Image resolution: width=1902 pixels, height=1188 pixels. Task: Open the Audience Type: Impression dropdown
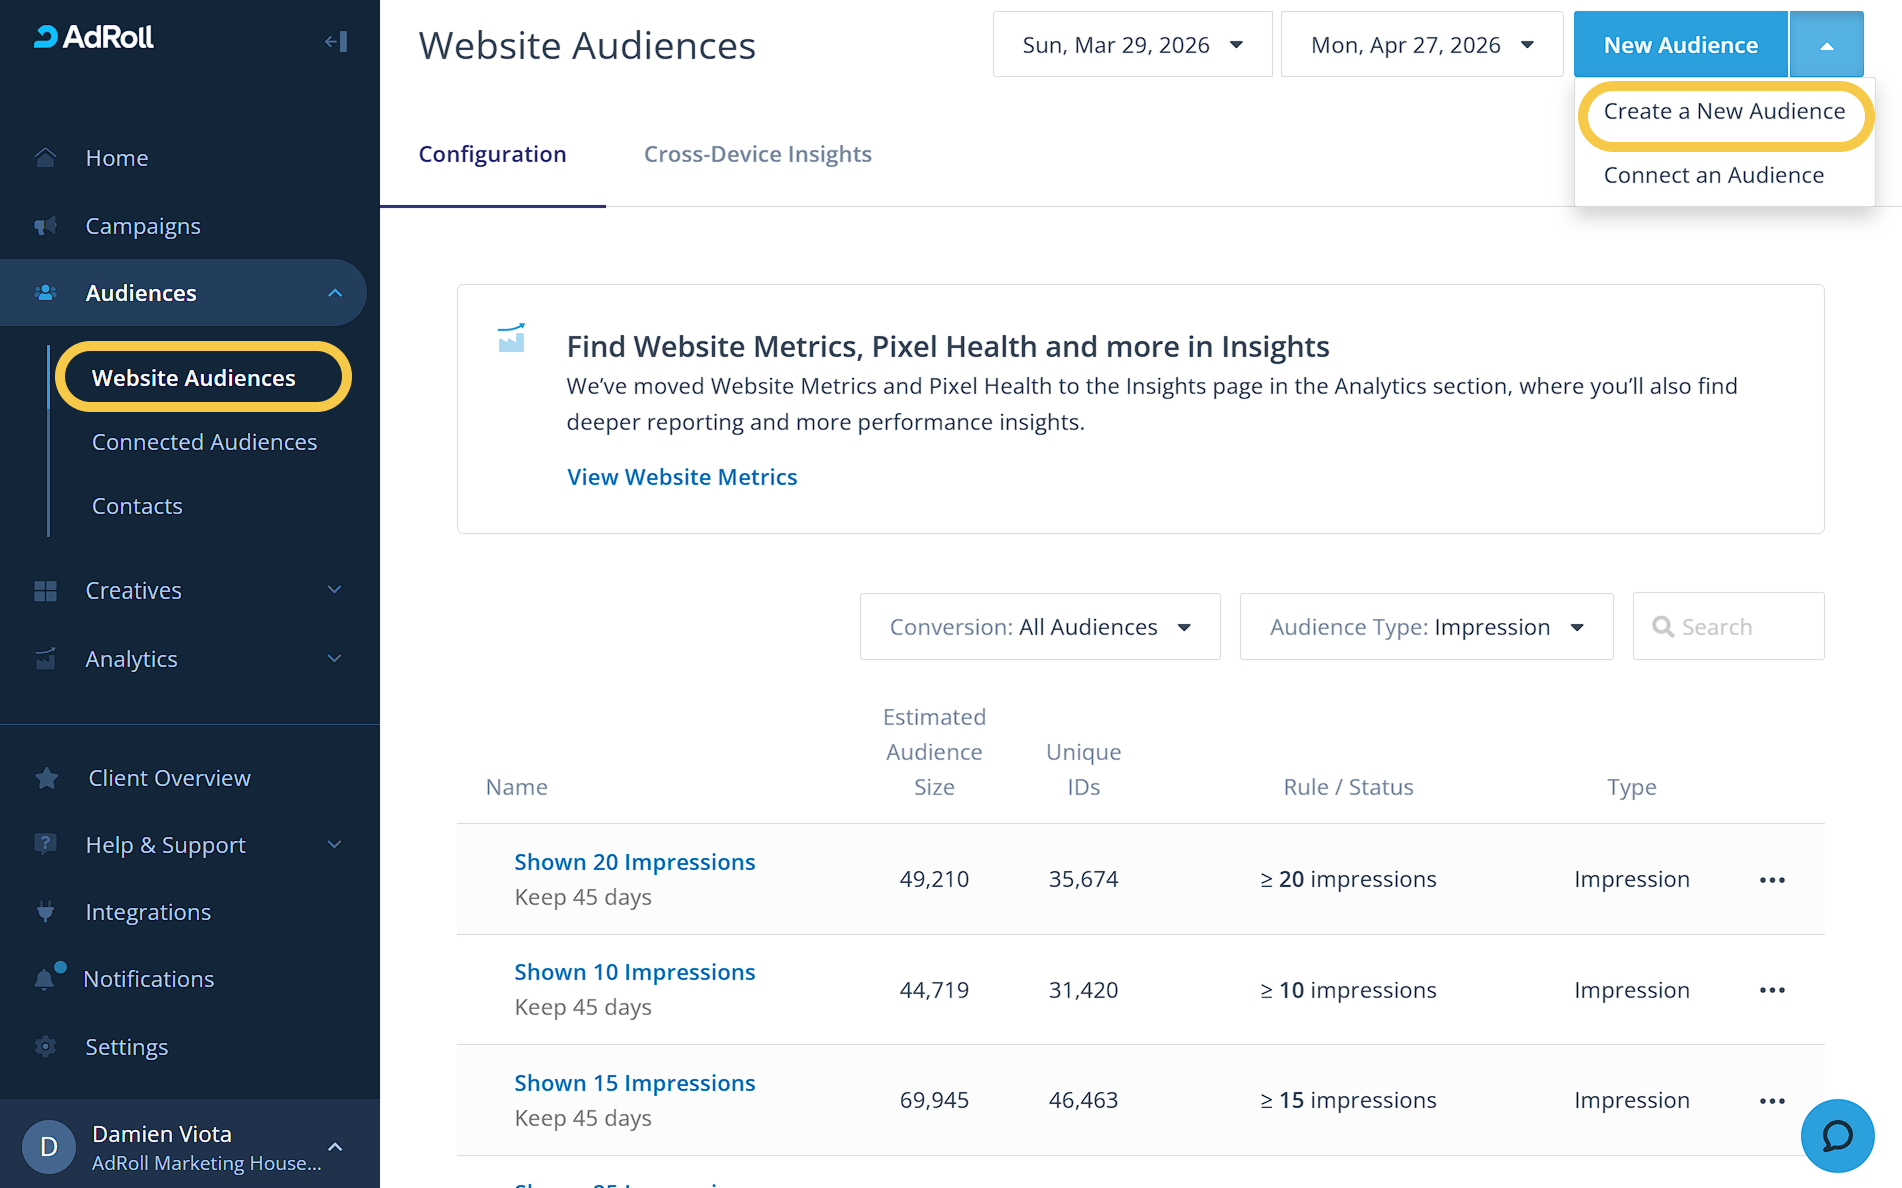click(1425, 627)
